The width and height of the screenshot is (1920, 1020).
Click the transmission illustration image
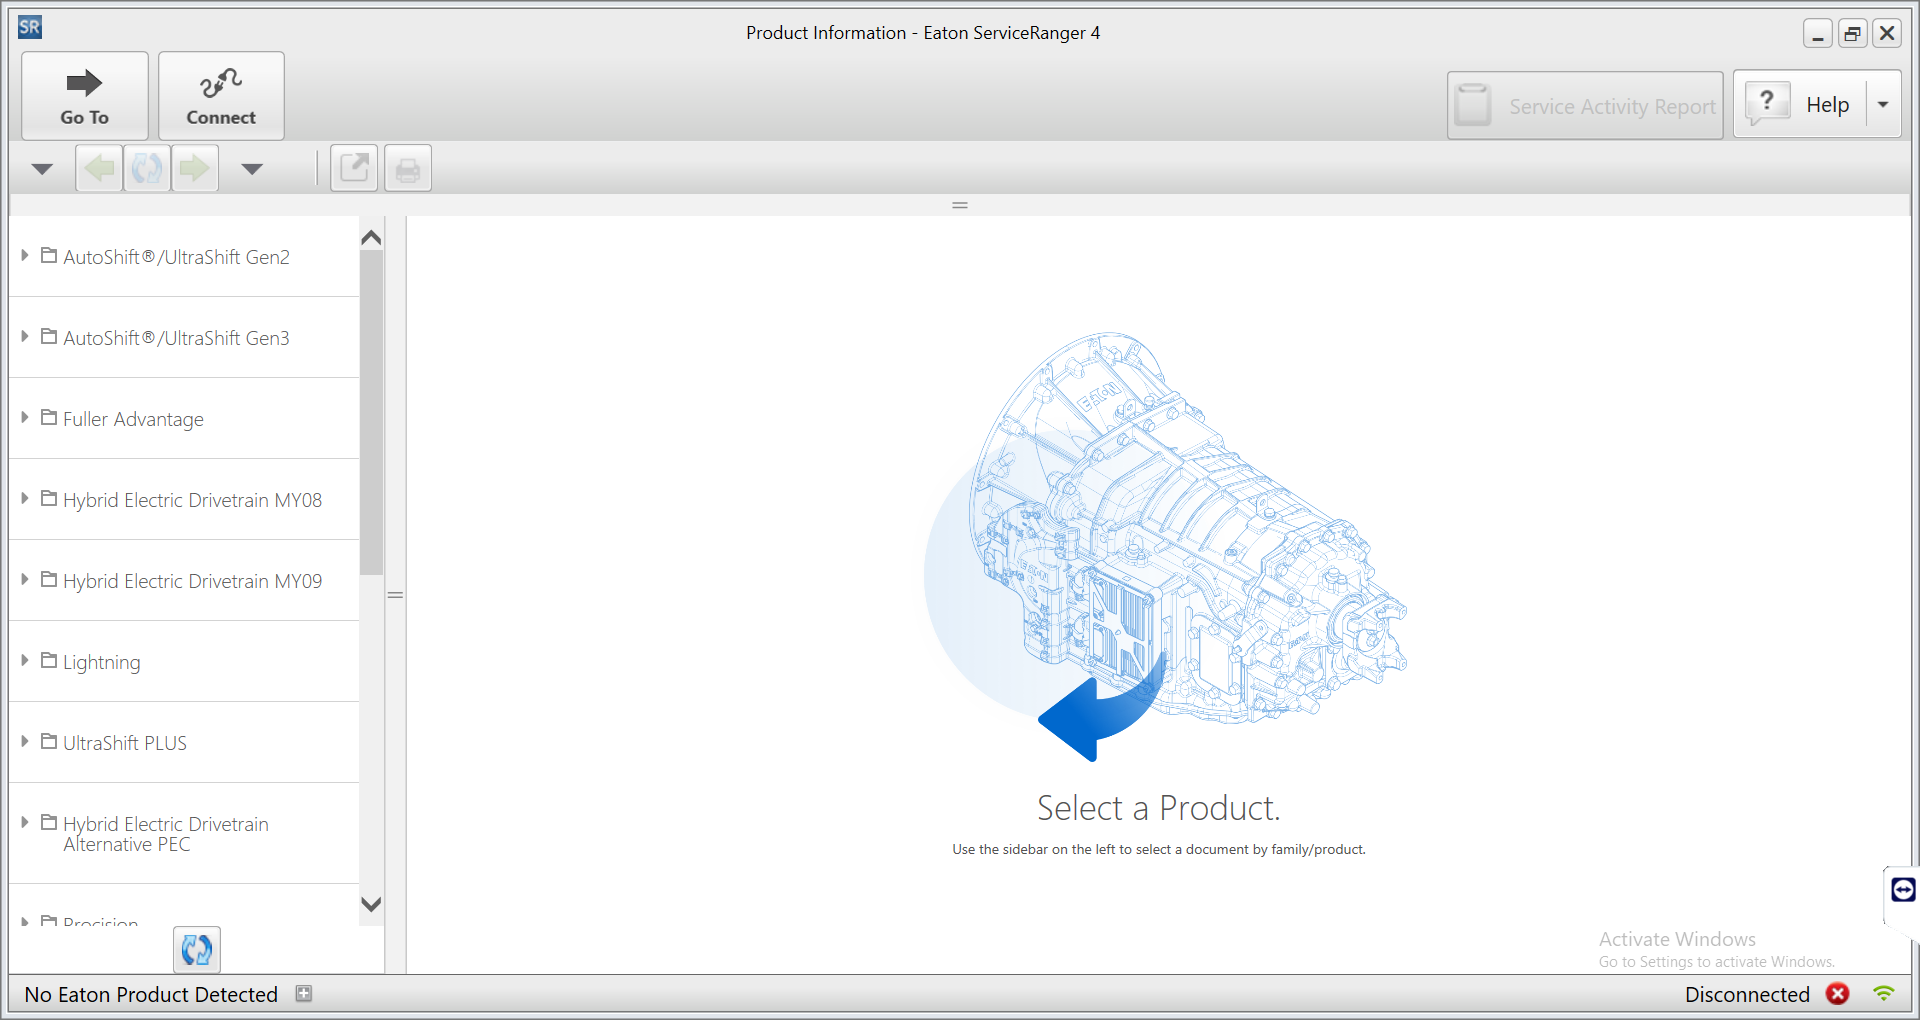tap(1165, 545)
